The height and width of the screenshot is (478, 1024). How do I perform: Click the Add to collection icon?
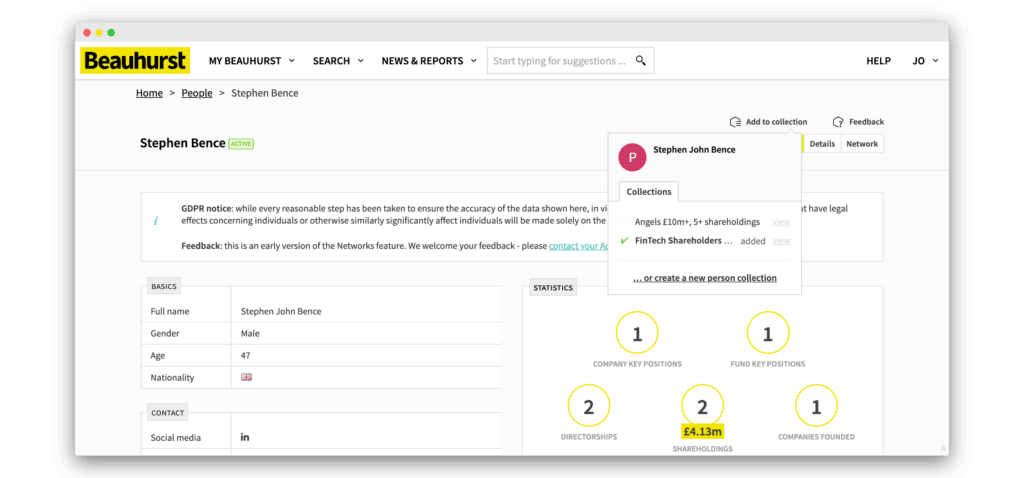[735, 122]
